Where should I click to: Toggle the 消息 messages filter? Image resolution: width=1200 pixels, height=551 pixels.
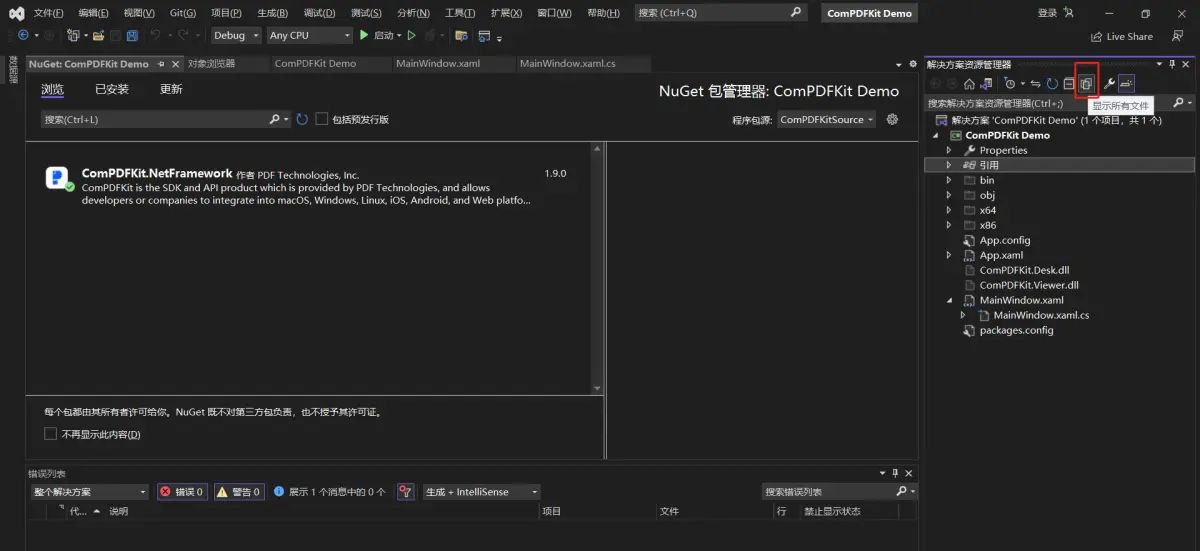pos(329,492)
